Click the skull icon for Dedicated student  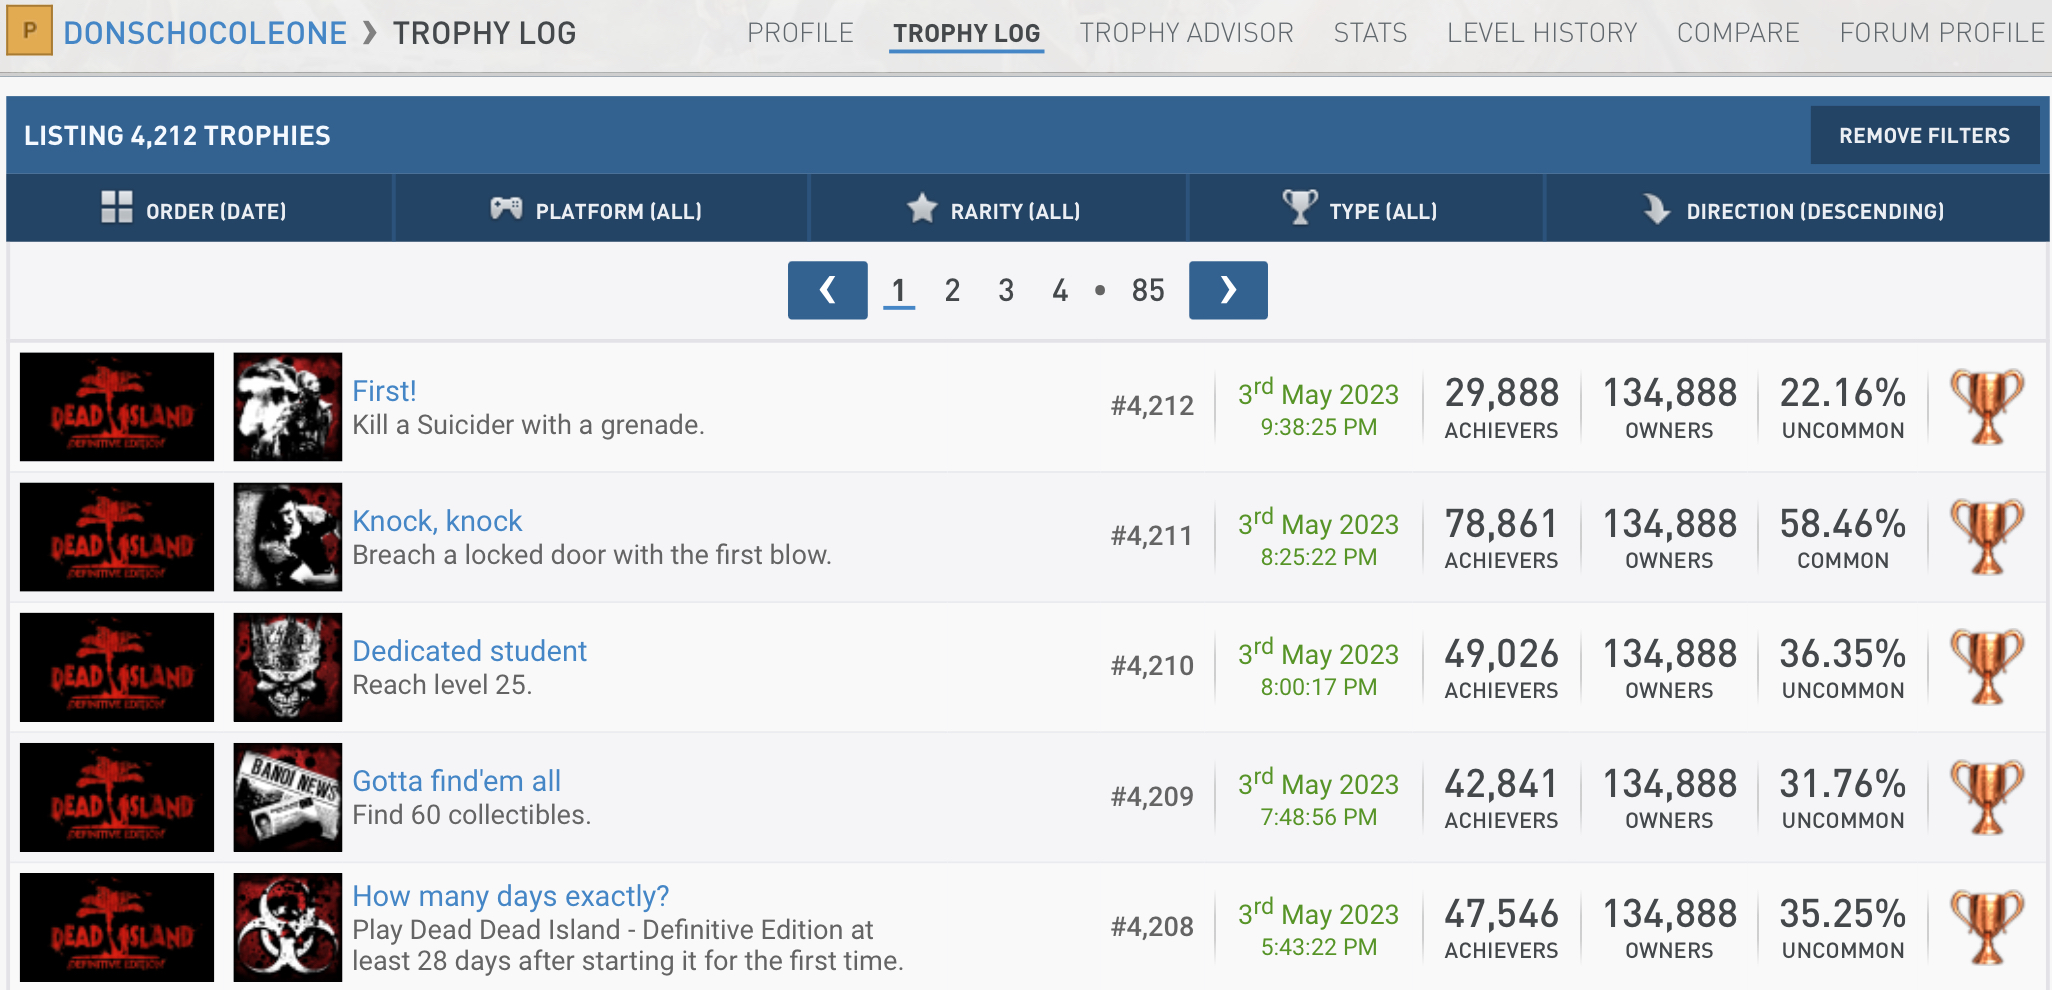click(288, 667)
